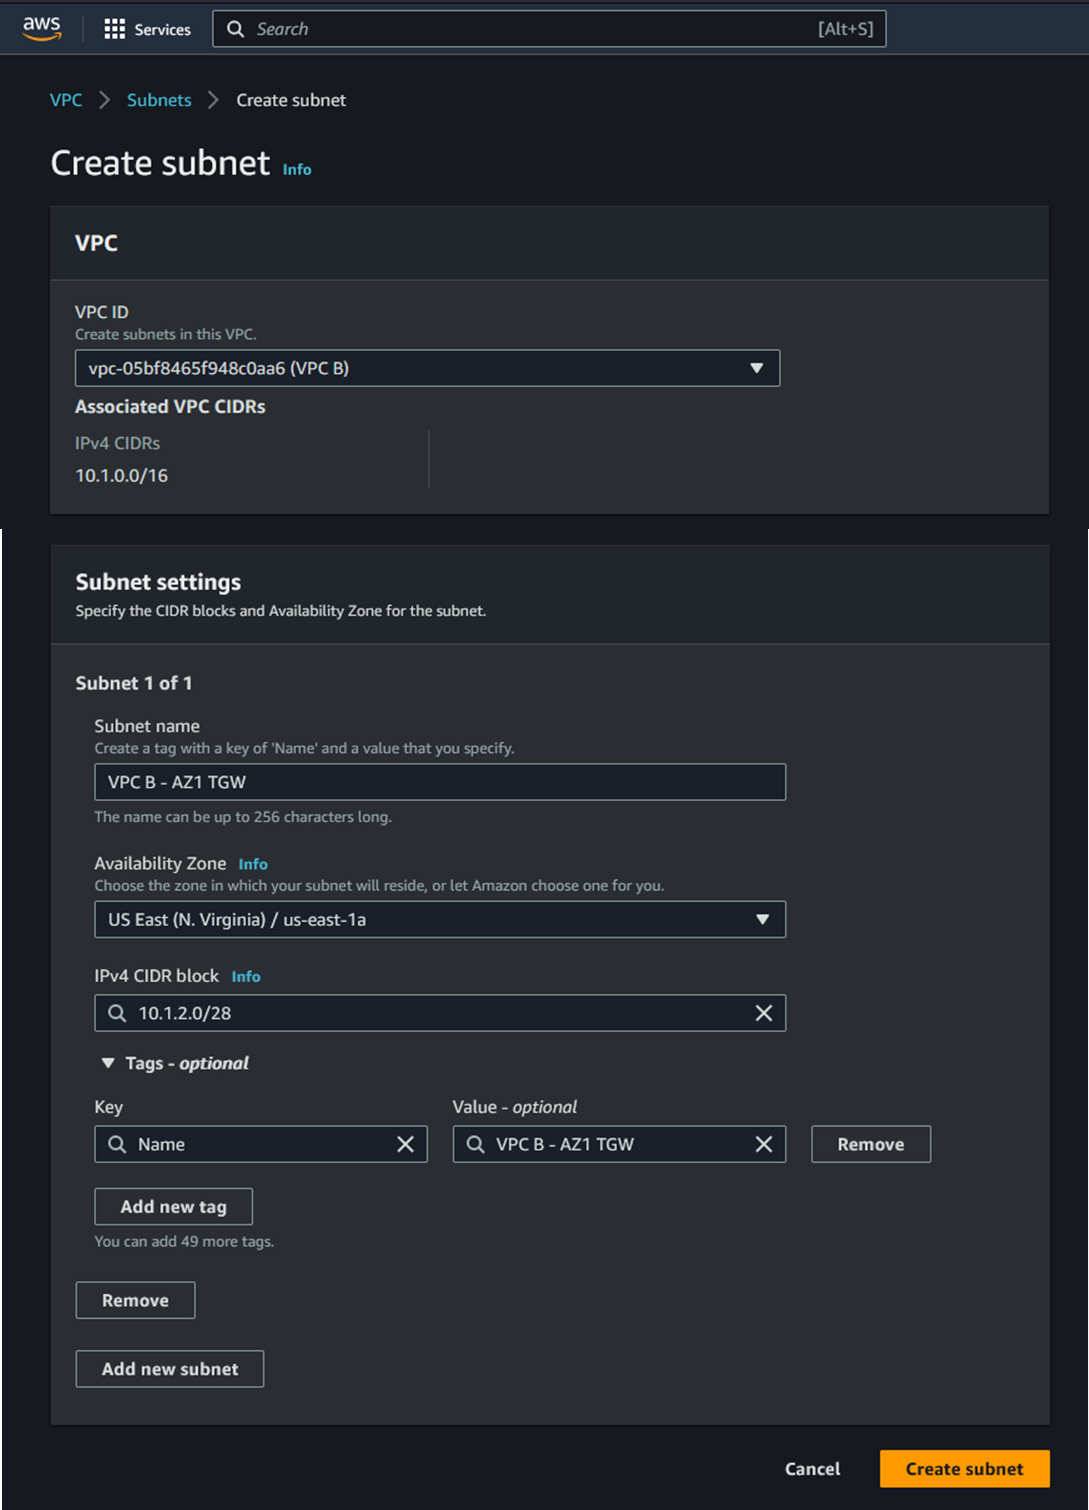Remove the Name tag row
The width and height of the screenshot is (1089, 1510).
pyautogui.click(x=870, y=1144)
